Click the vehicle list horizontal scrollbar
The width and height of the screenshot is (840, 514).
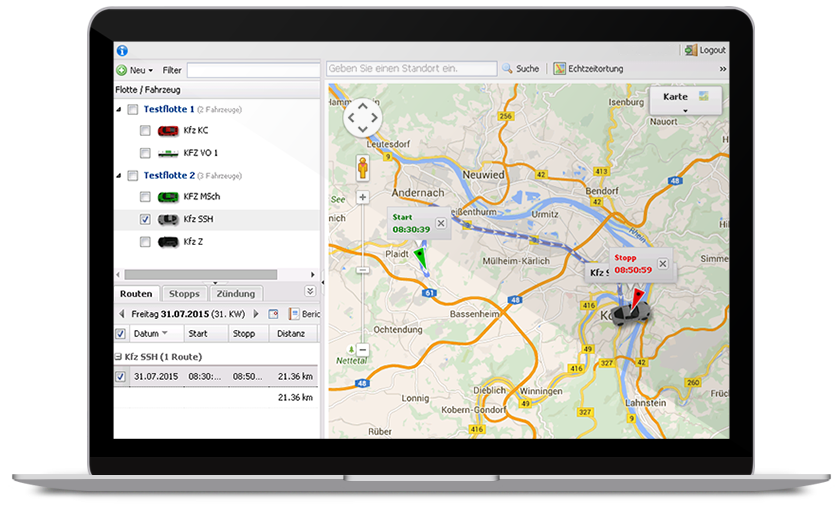tap(201, 275)
